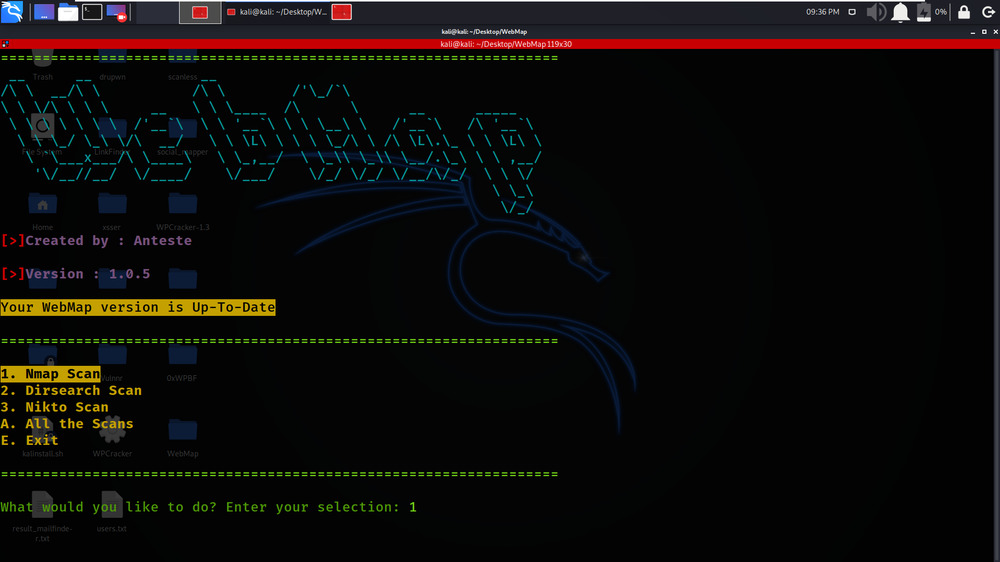The width and height of the screenshot is (1000, 562).
Task: Click the window title kali@kali: ~/Desktop/WebMap
Action: coord(484,32)
